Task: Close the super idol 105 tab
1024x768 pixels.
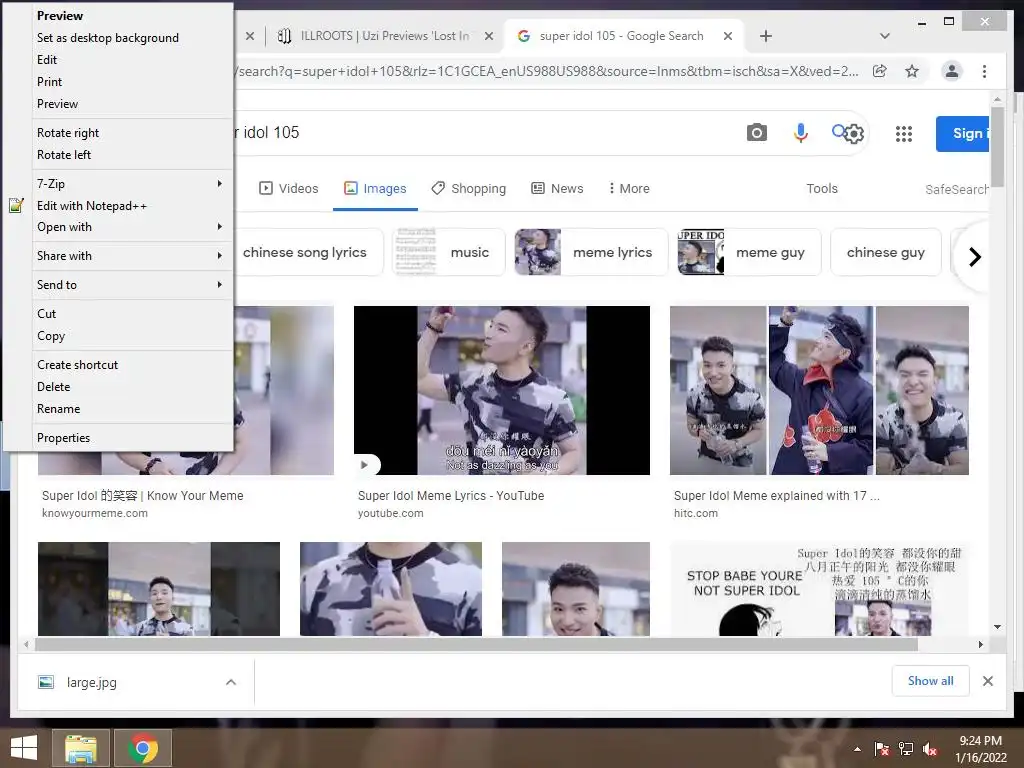Action: (728, 36)
